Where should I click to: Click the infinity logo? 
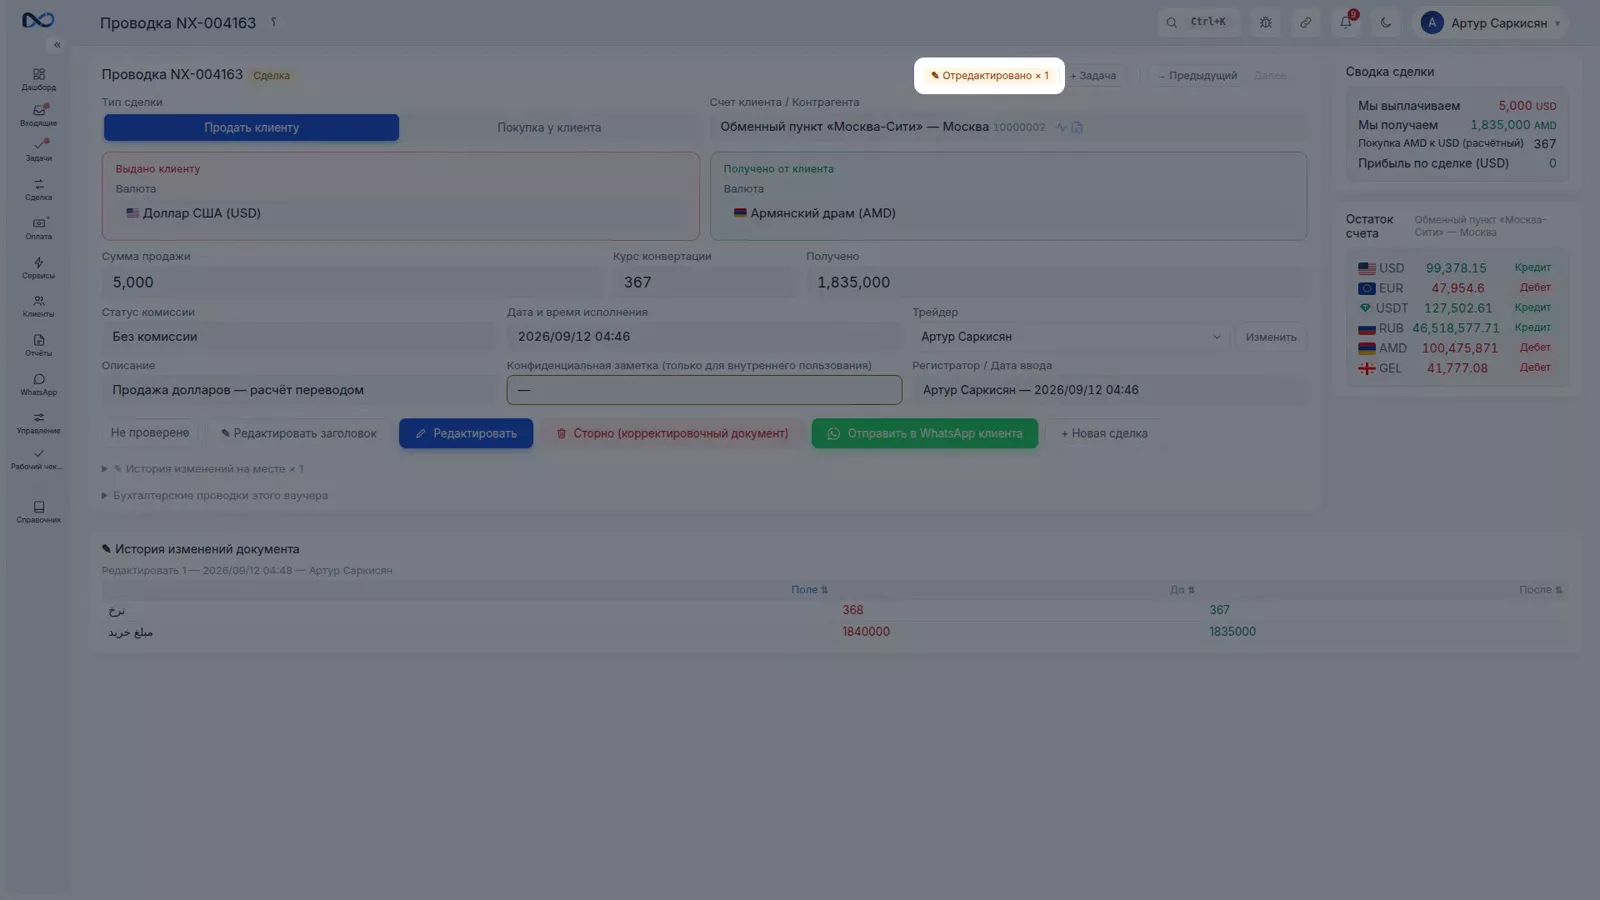point(38,20)
